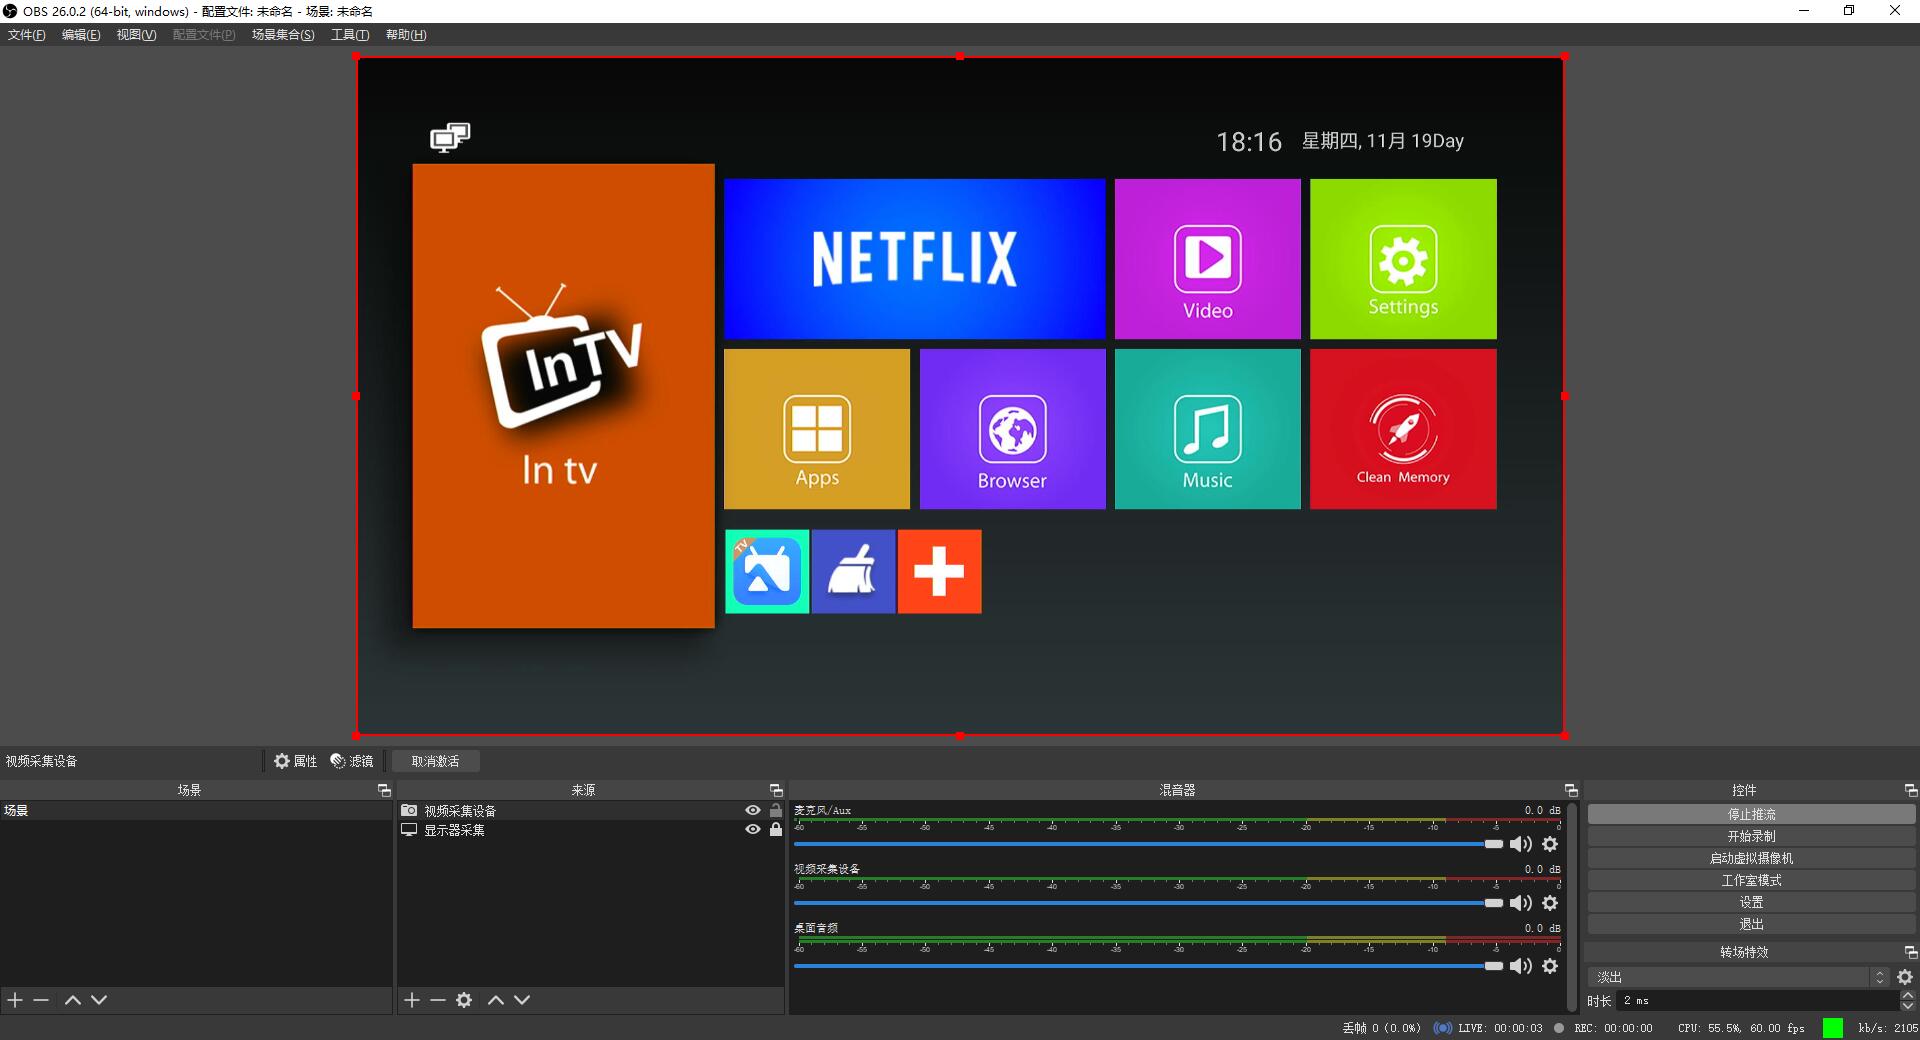
Task: Open the 文件(F) menu
Action: [27, 35]
